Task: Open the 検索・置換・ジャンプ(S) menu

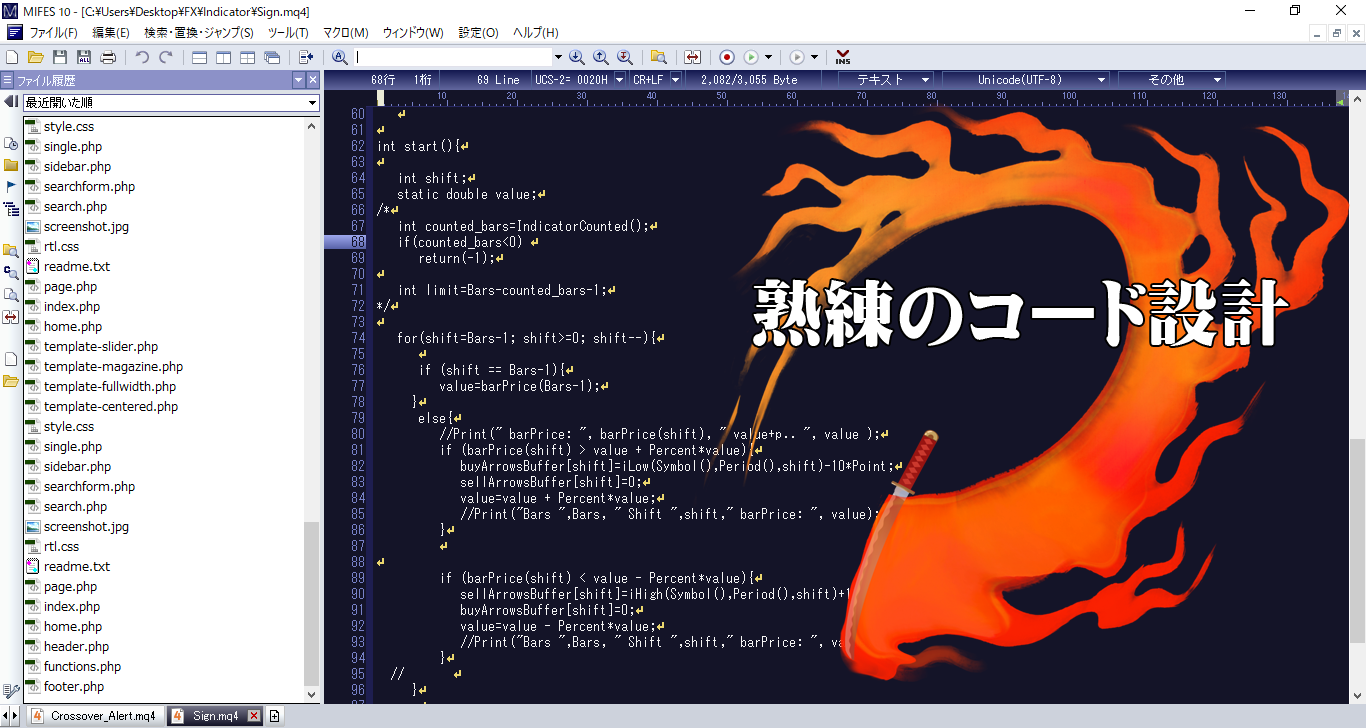Action: pyautogui.click(x=199, y=33)
